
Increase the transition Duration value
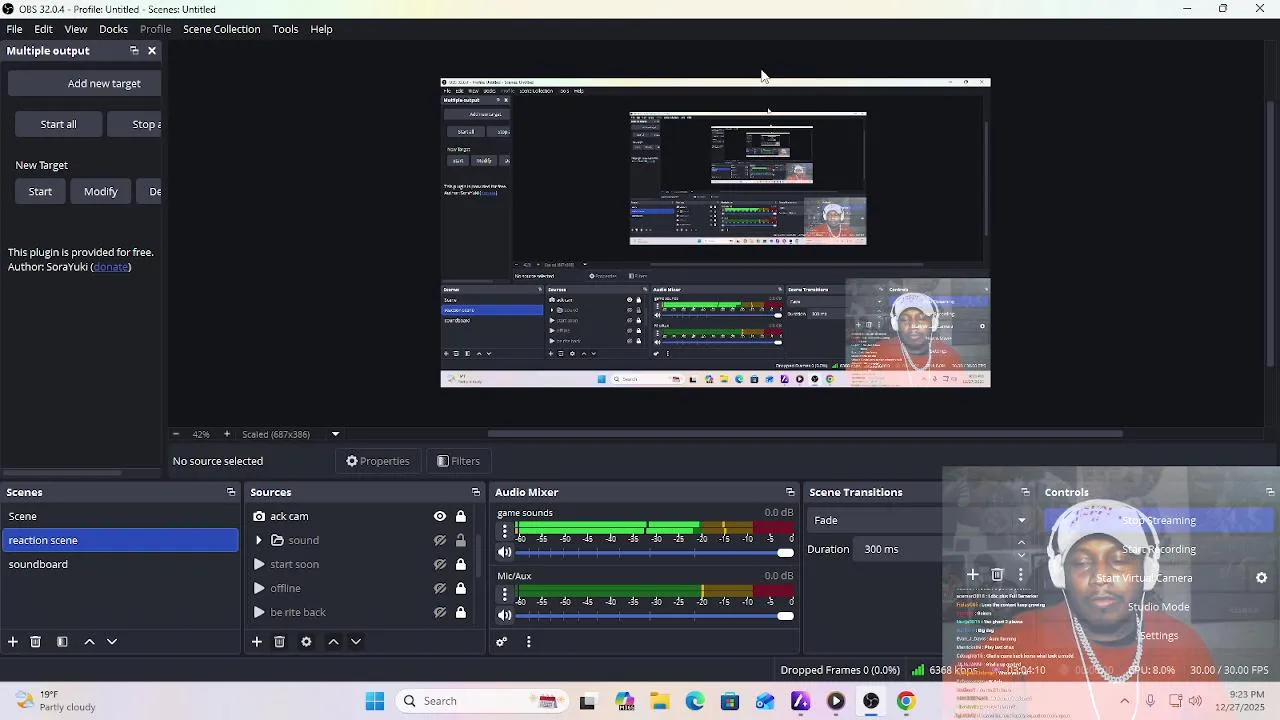coord(1021,543)
